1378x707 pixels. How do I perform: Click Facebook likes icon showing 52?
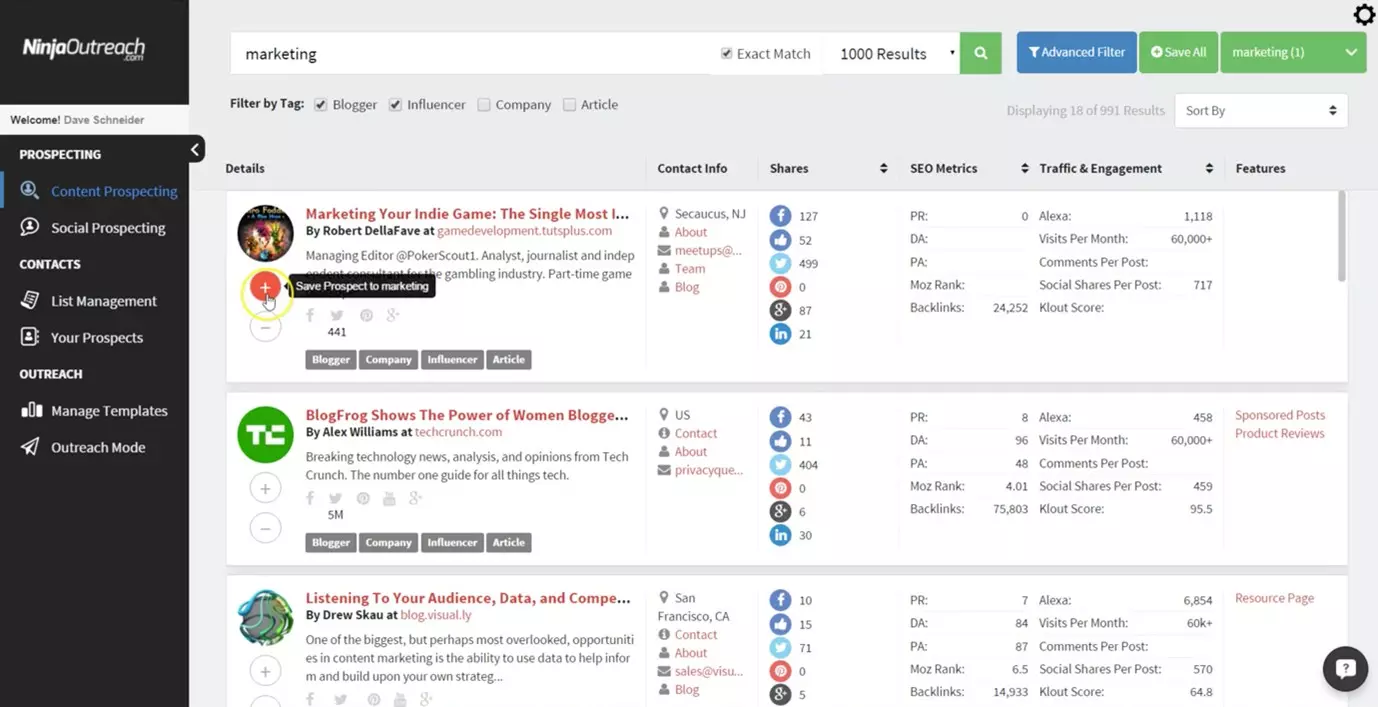pos(780,240)
